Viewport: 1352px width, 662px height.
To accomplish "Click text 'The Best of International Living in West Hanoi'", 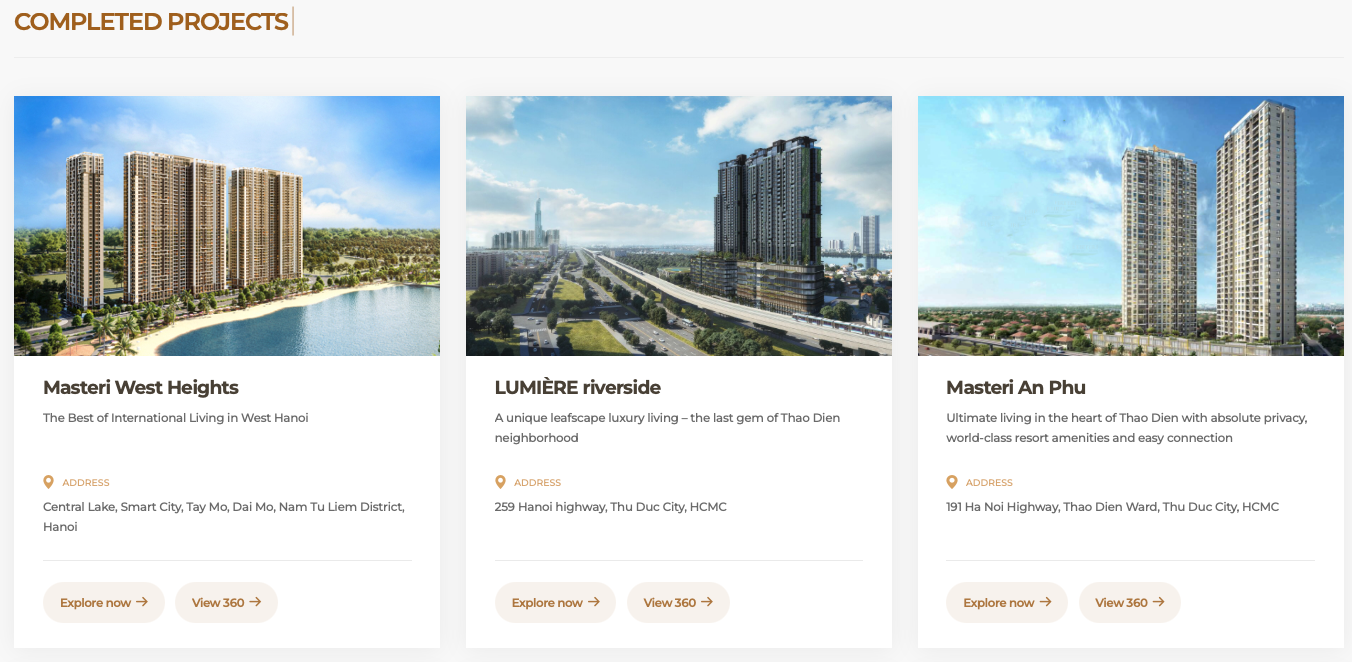I will 176,418.
